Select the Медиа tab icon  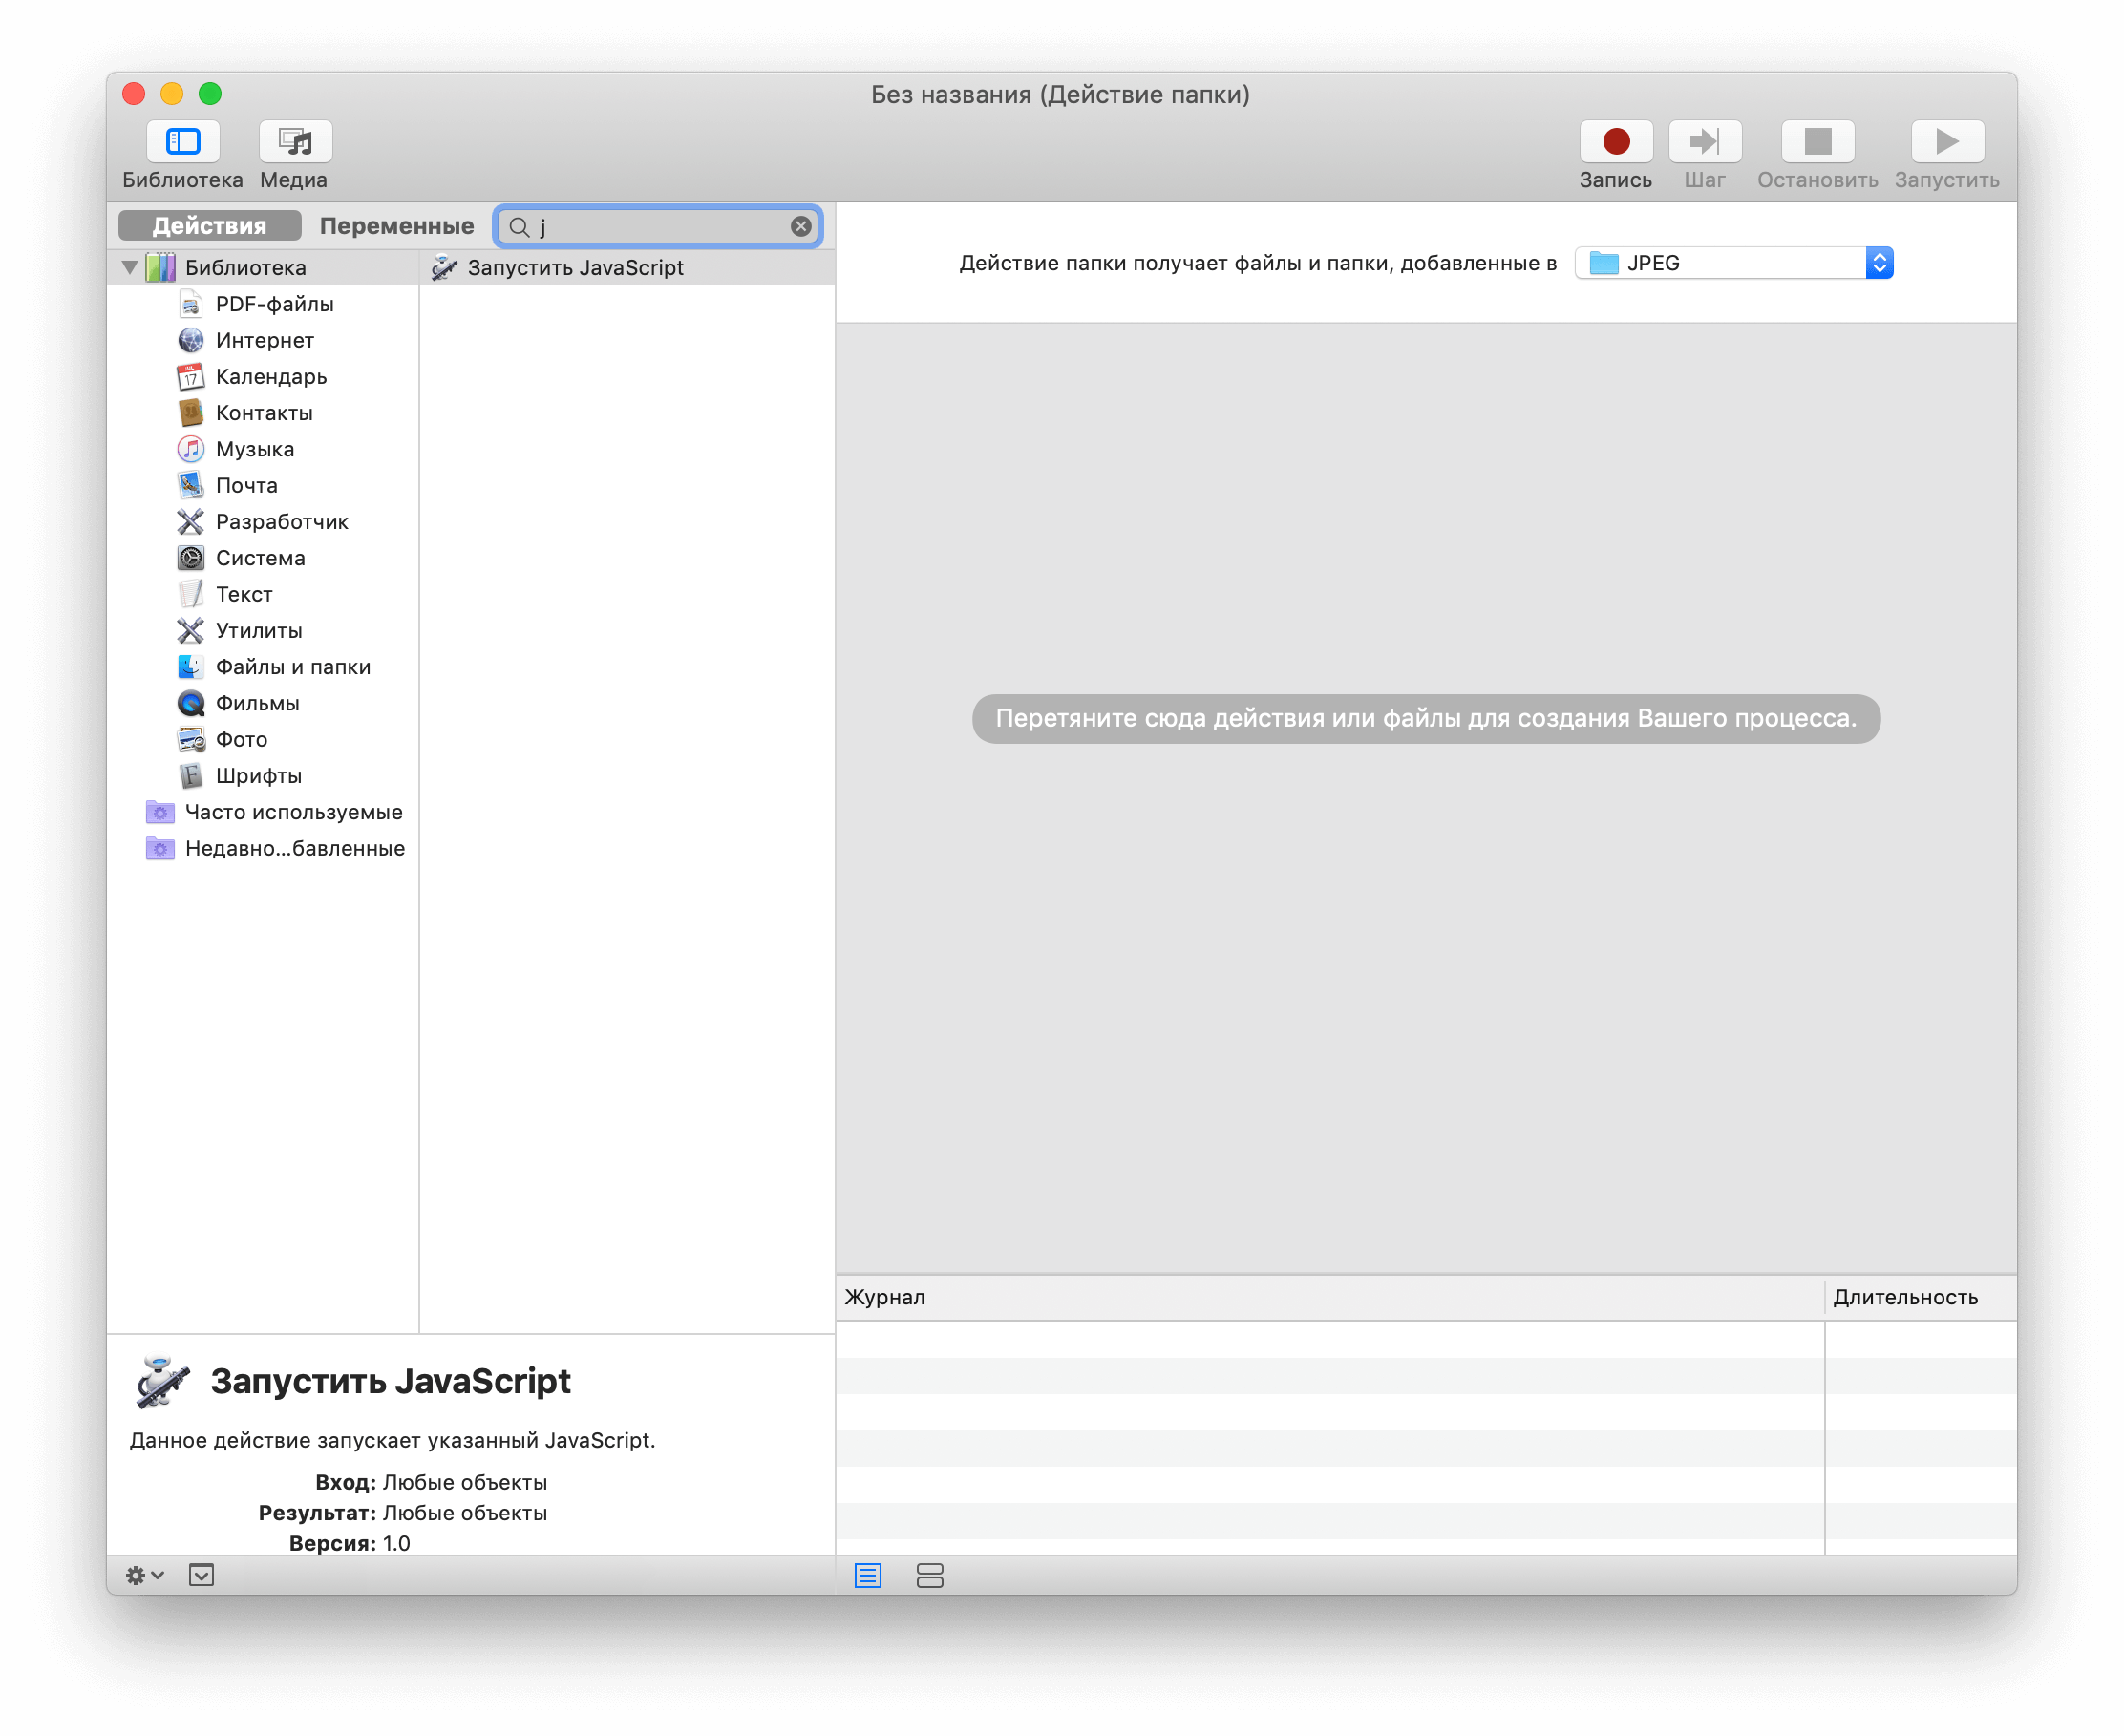click(294, 141)
